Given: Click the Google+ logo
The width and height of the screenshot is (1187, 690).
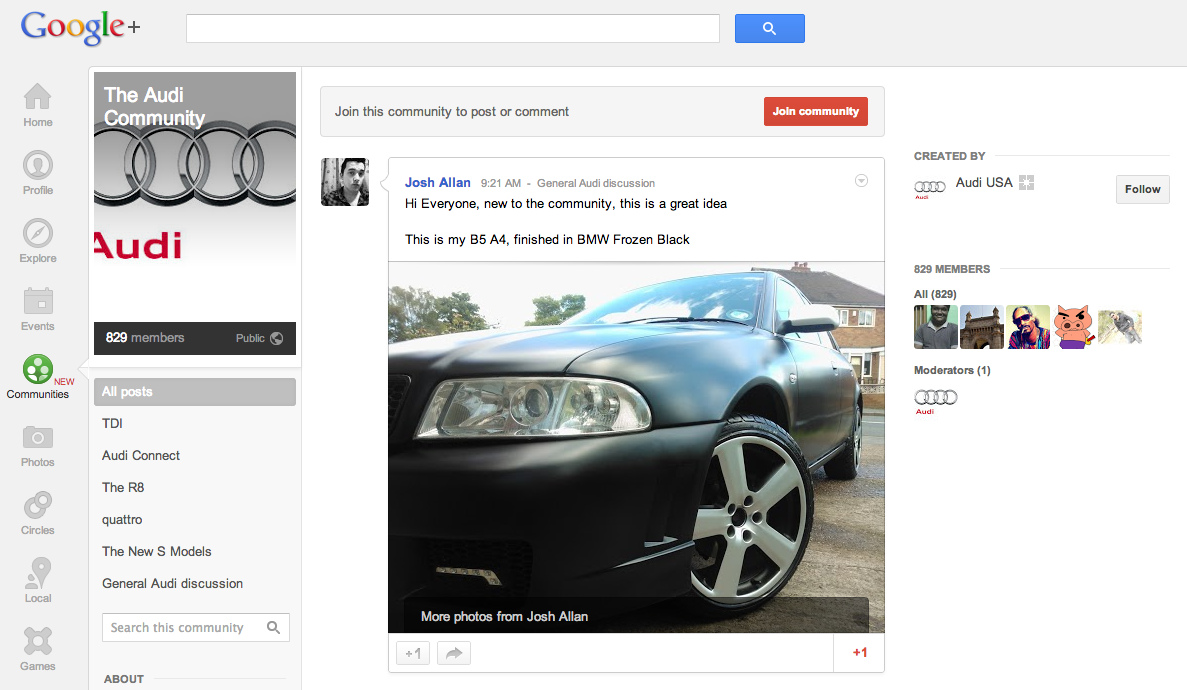Looking at the screenshot, I should click(80, 28).
